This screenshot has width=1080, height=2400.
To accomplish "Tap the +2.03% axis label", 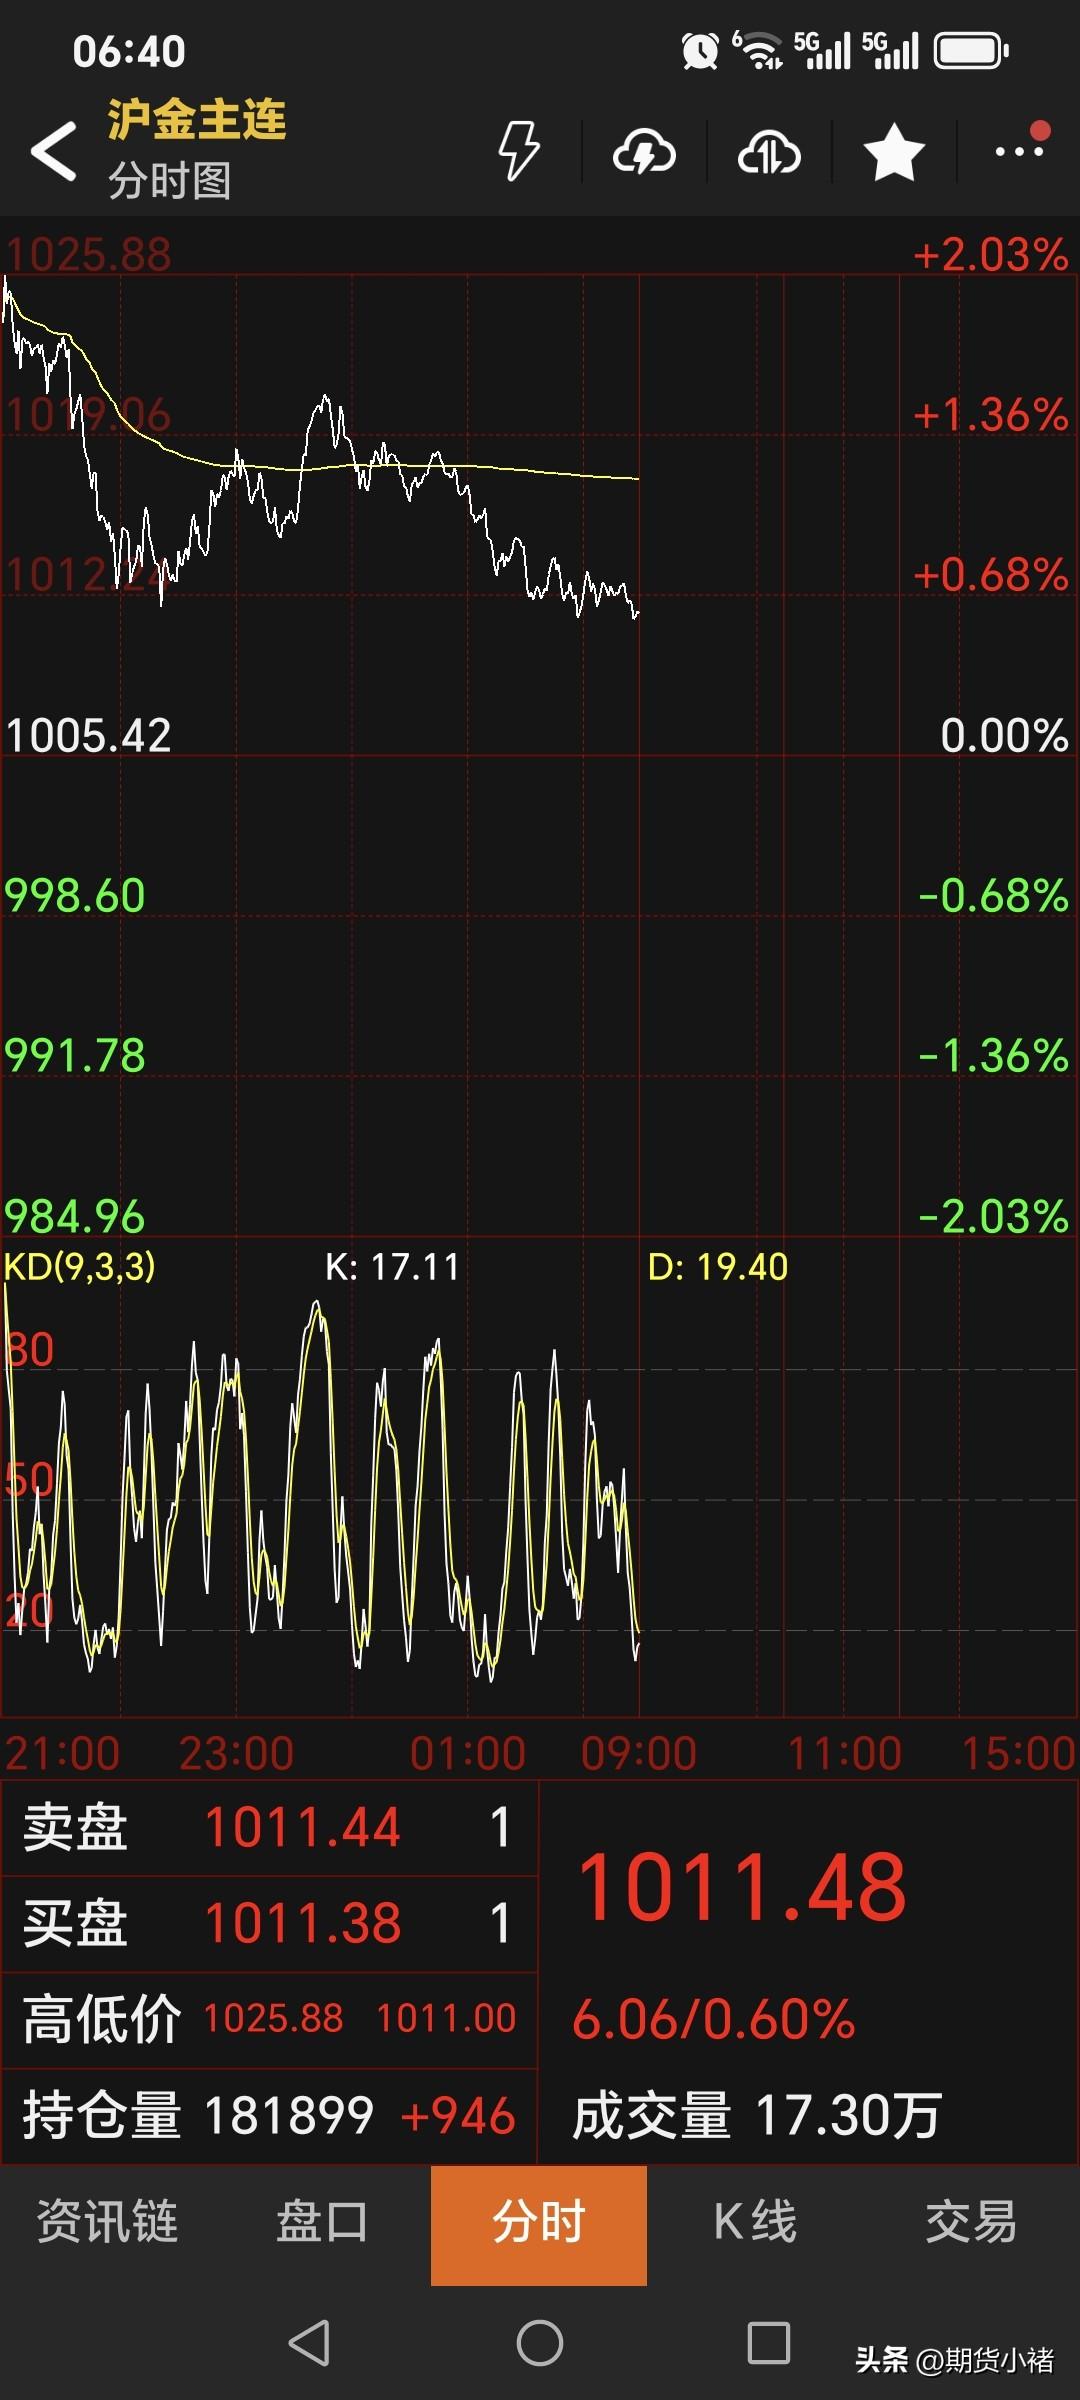I will [x=990, y=255].
